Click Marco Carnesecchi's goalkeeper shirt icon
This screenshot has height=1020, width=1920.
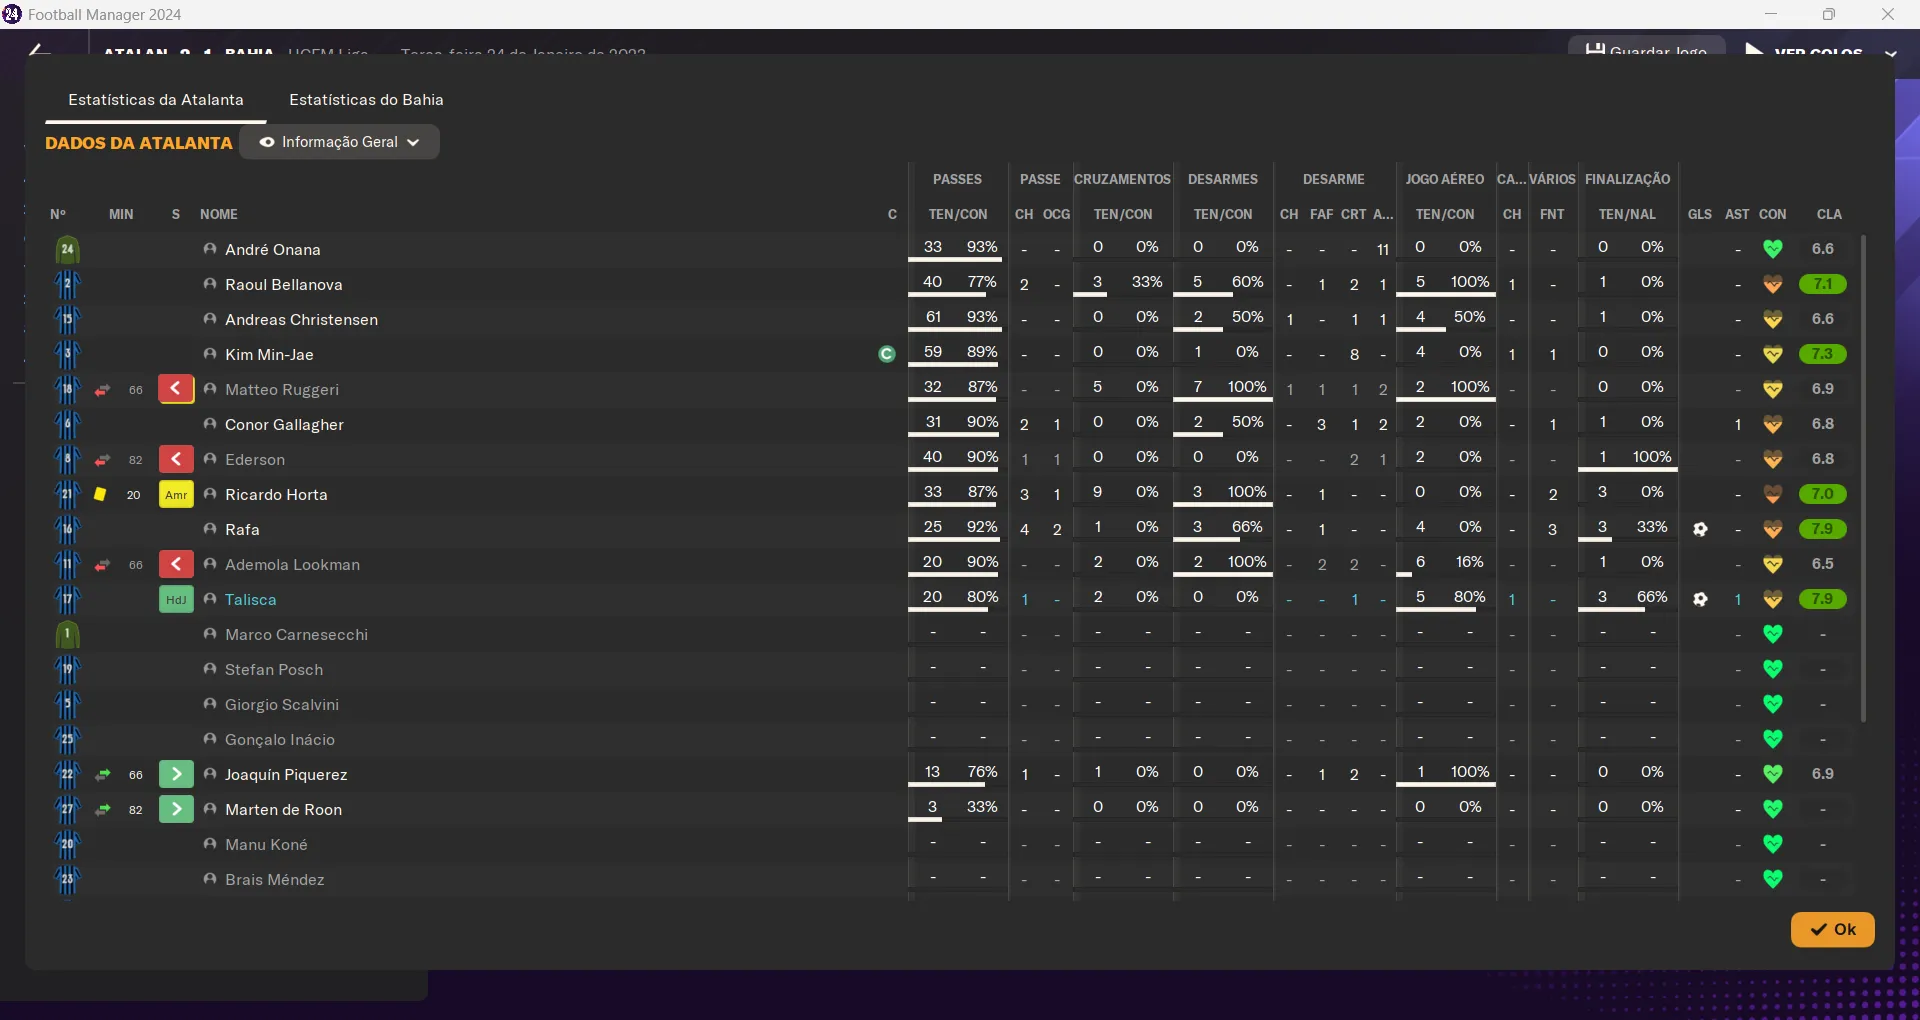(x=67, y=634)
